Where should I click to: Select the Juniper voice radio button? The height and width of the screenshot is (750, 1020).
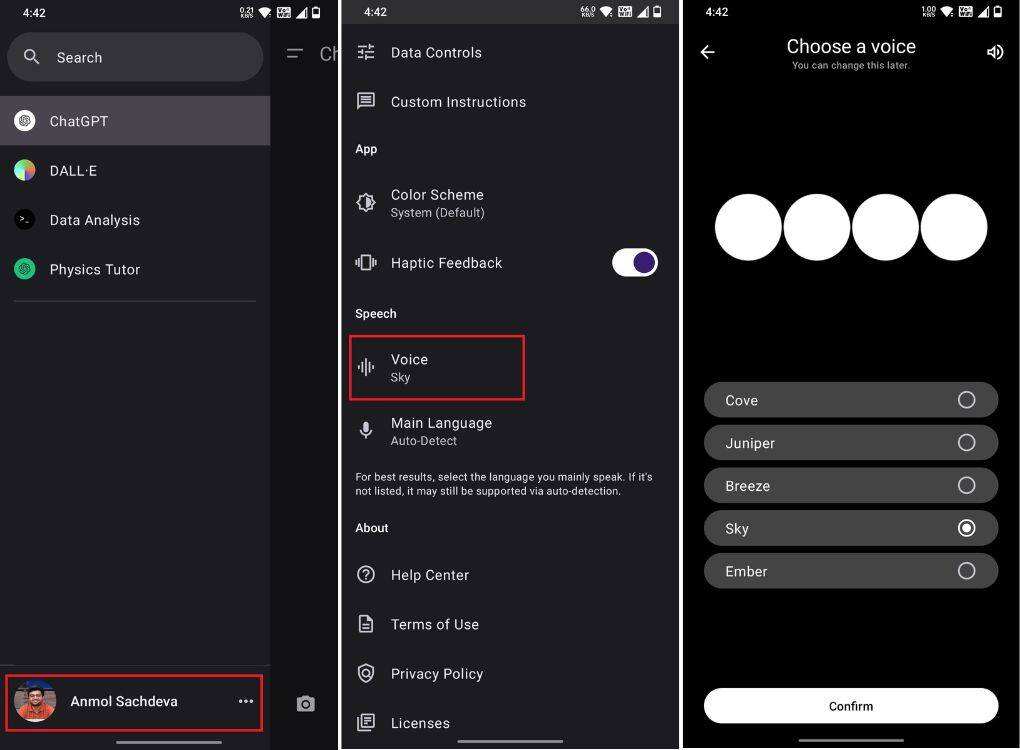[x=967, y=442]
